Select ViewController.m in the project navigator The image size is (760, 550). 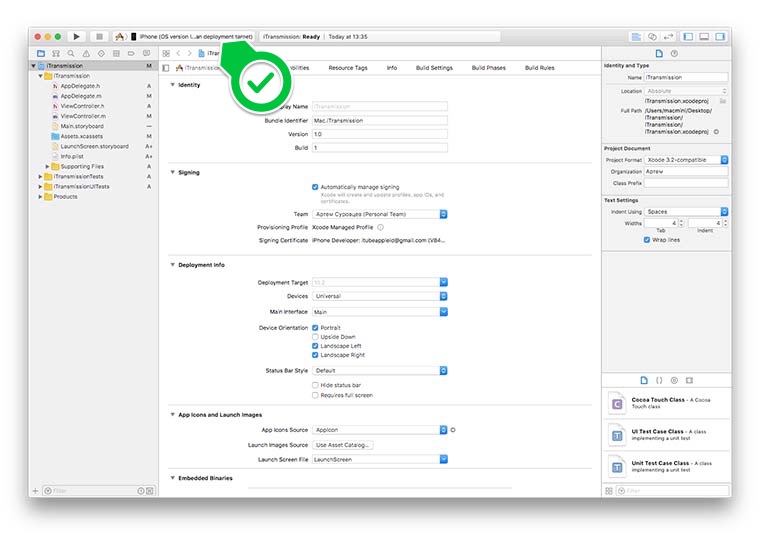(x=83, y=116)
